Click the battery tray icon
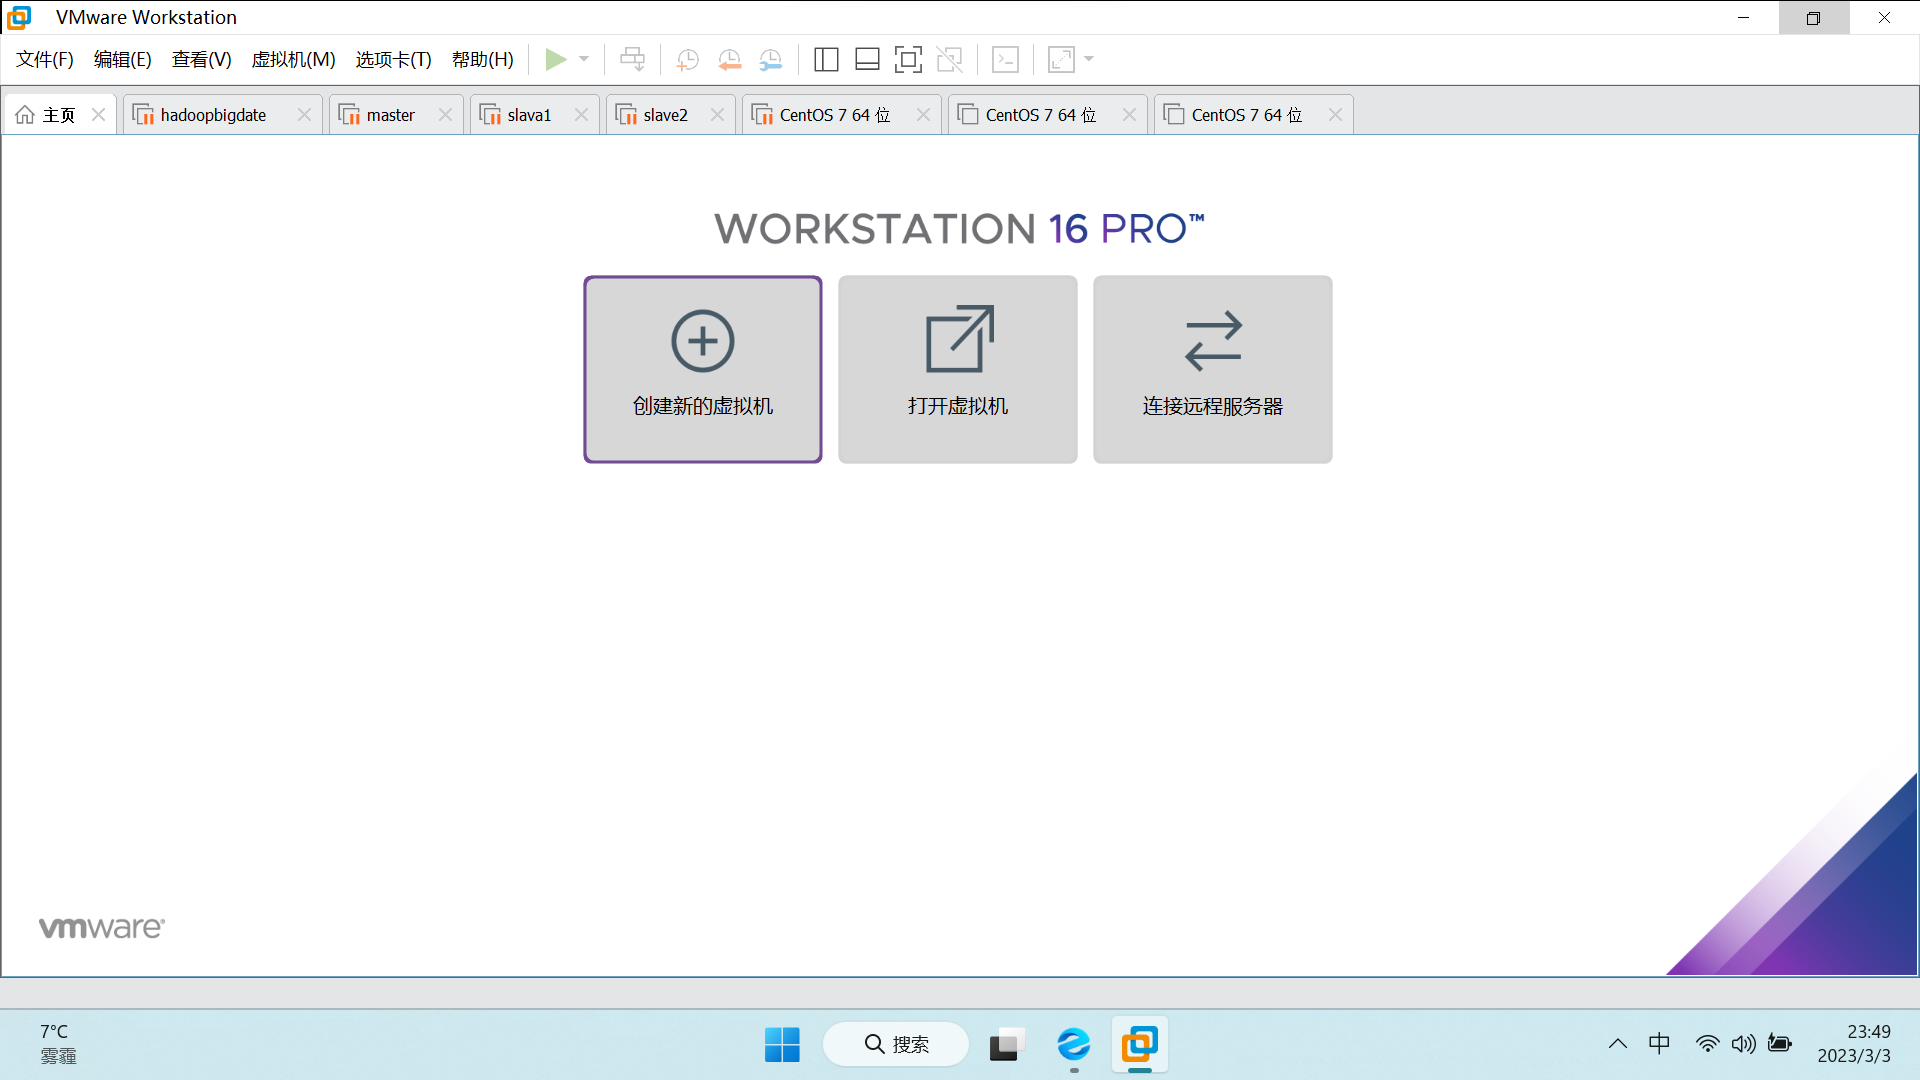This screenshot has height=1080, width=1920. click(x=1780, y=1044)
